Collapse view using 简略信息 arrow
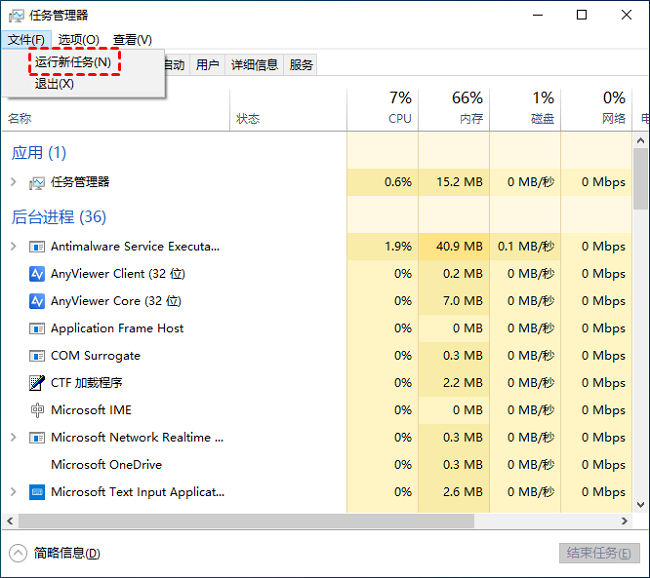Viewport: 650px width, 578px height. pos(18,553)
